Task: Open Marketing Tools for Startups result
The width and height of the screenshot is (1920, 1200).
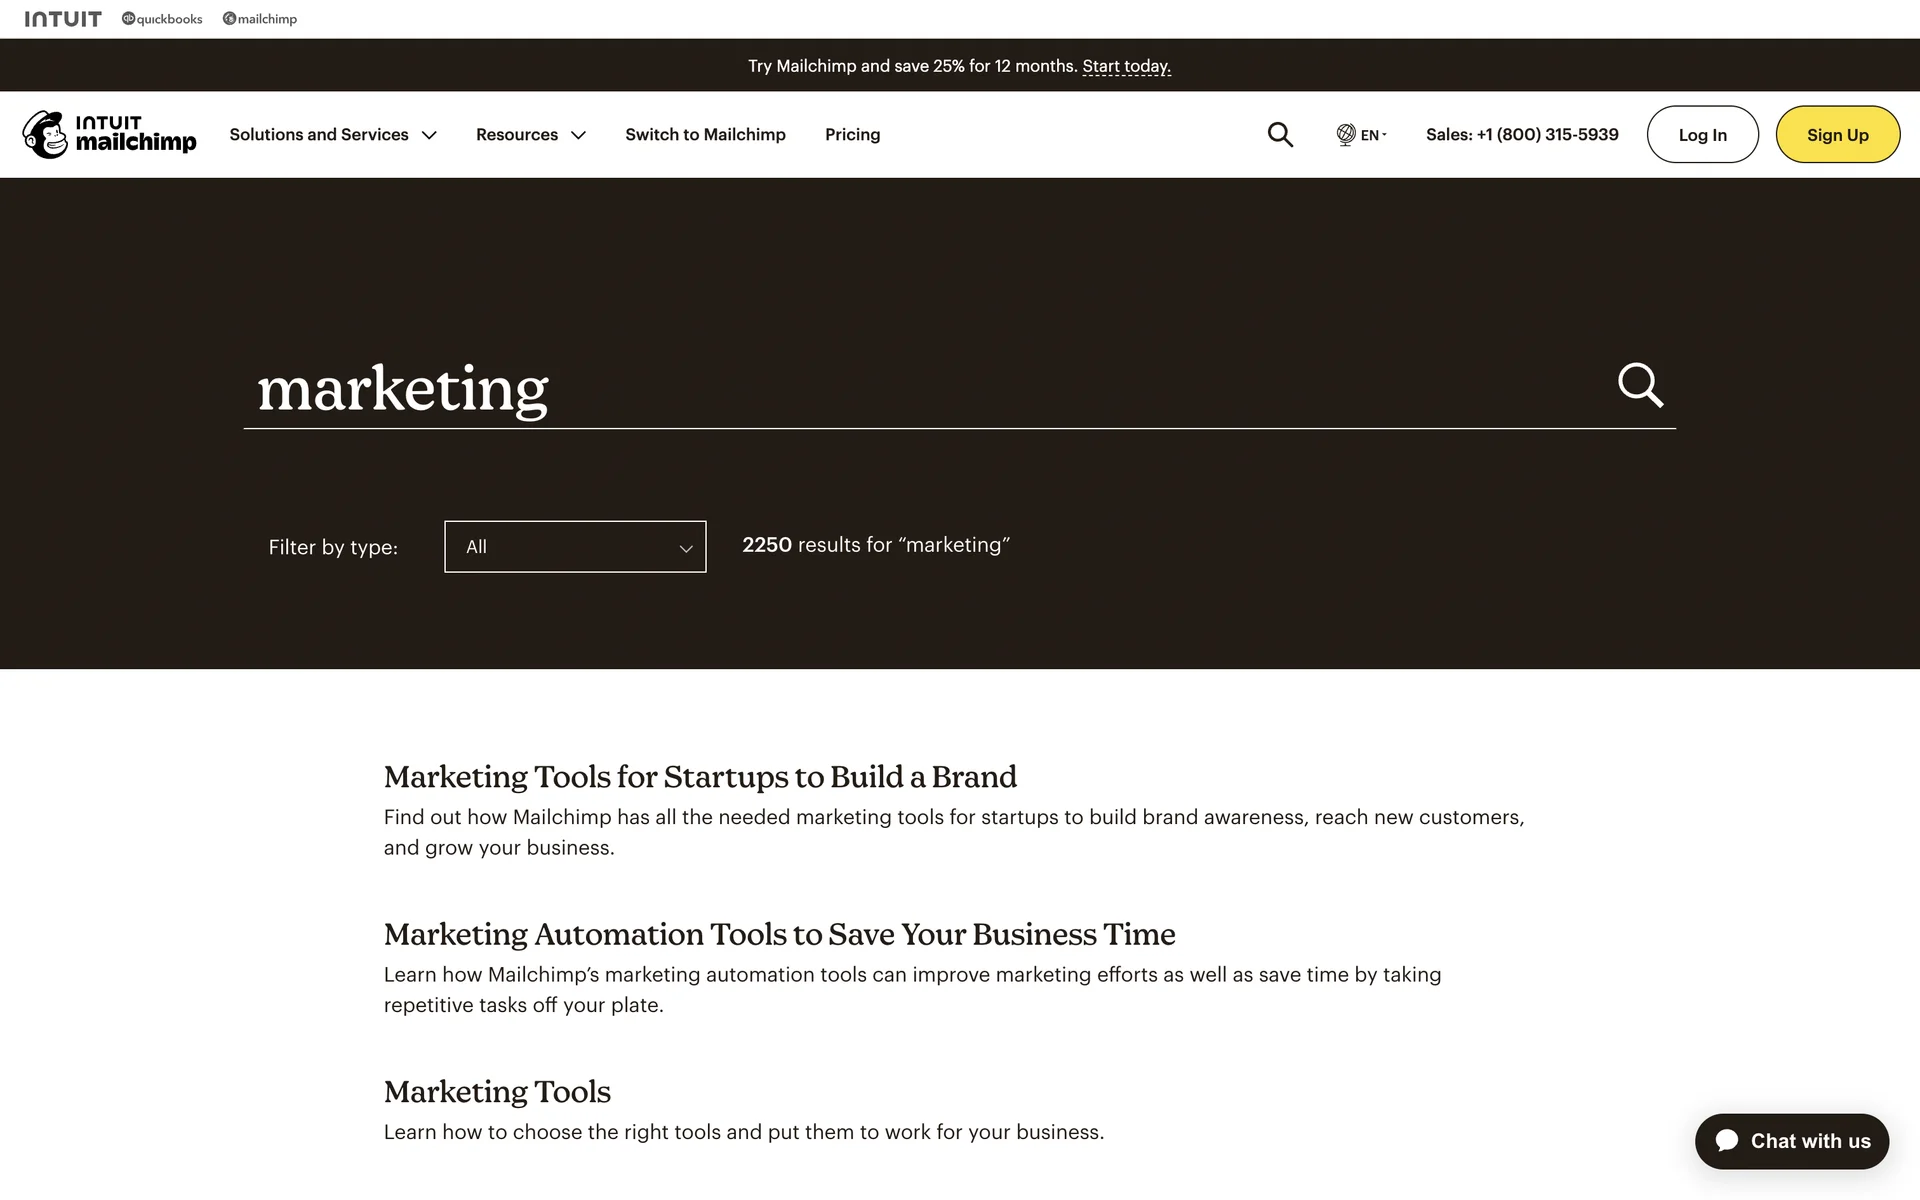Action: (x=700, y=777)
